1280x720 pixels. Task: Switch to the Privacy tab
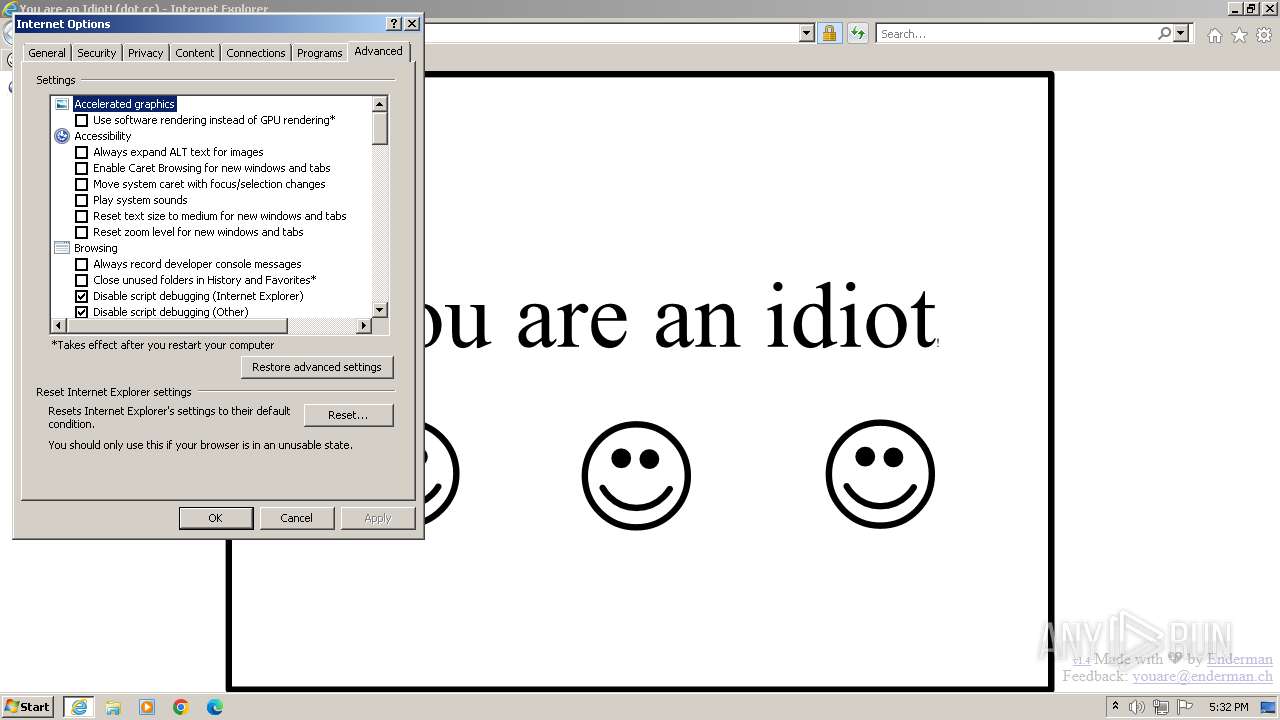145,53
